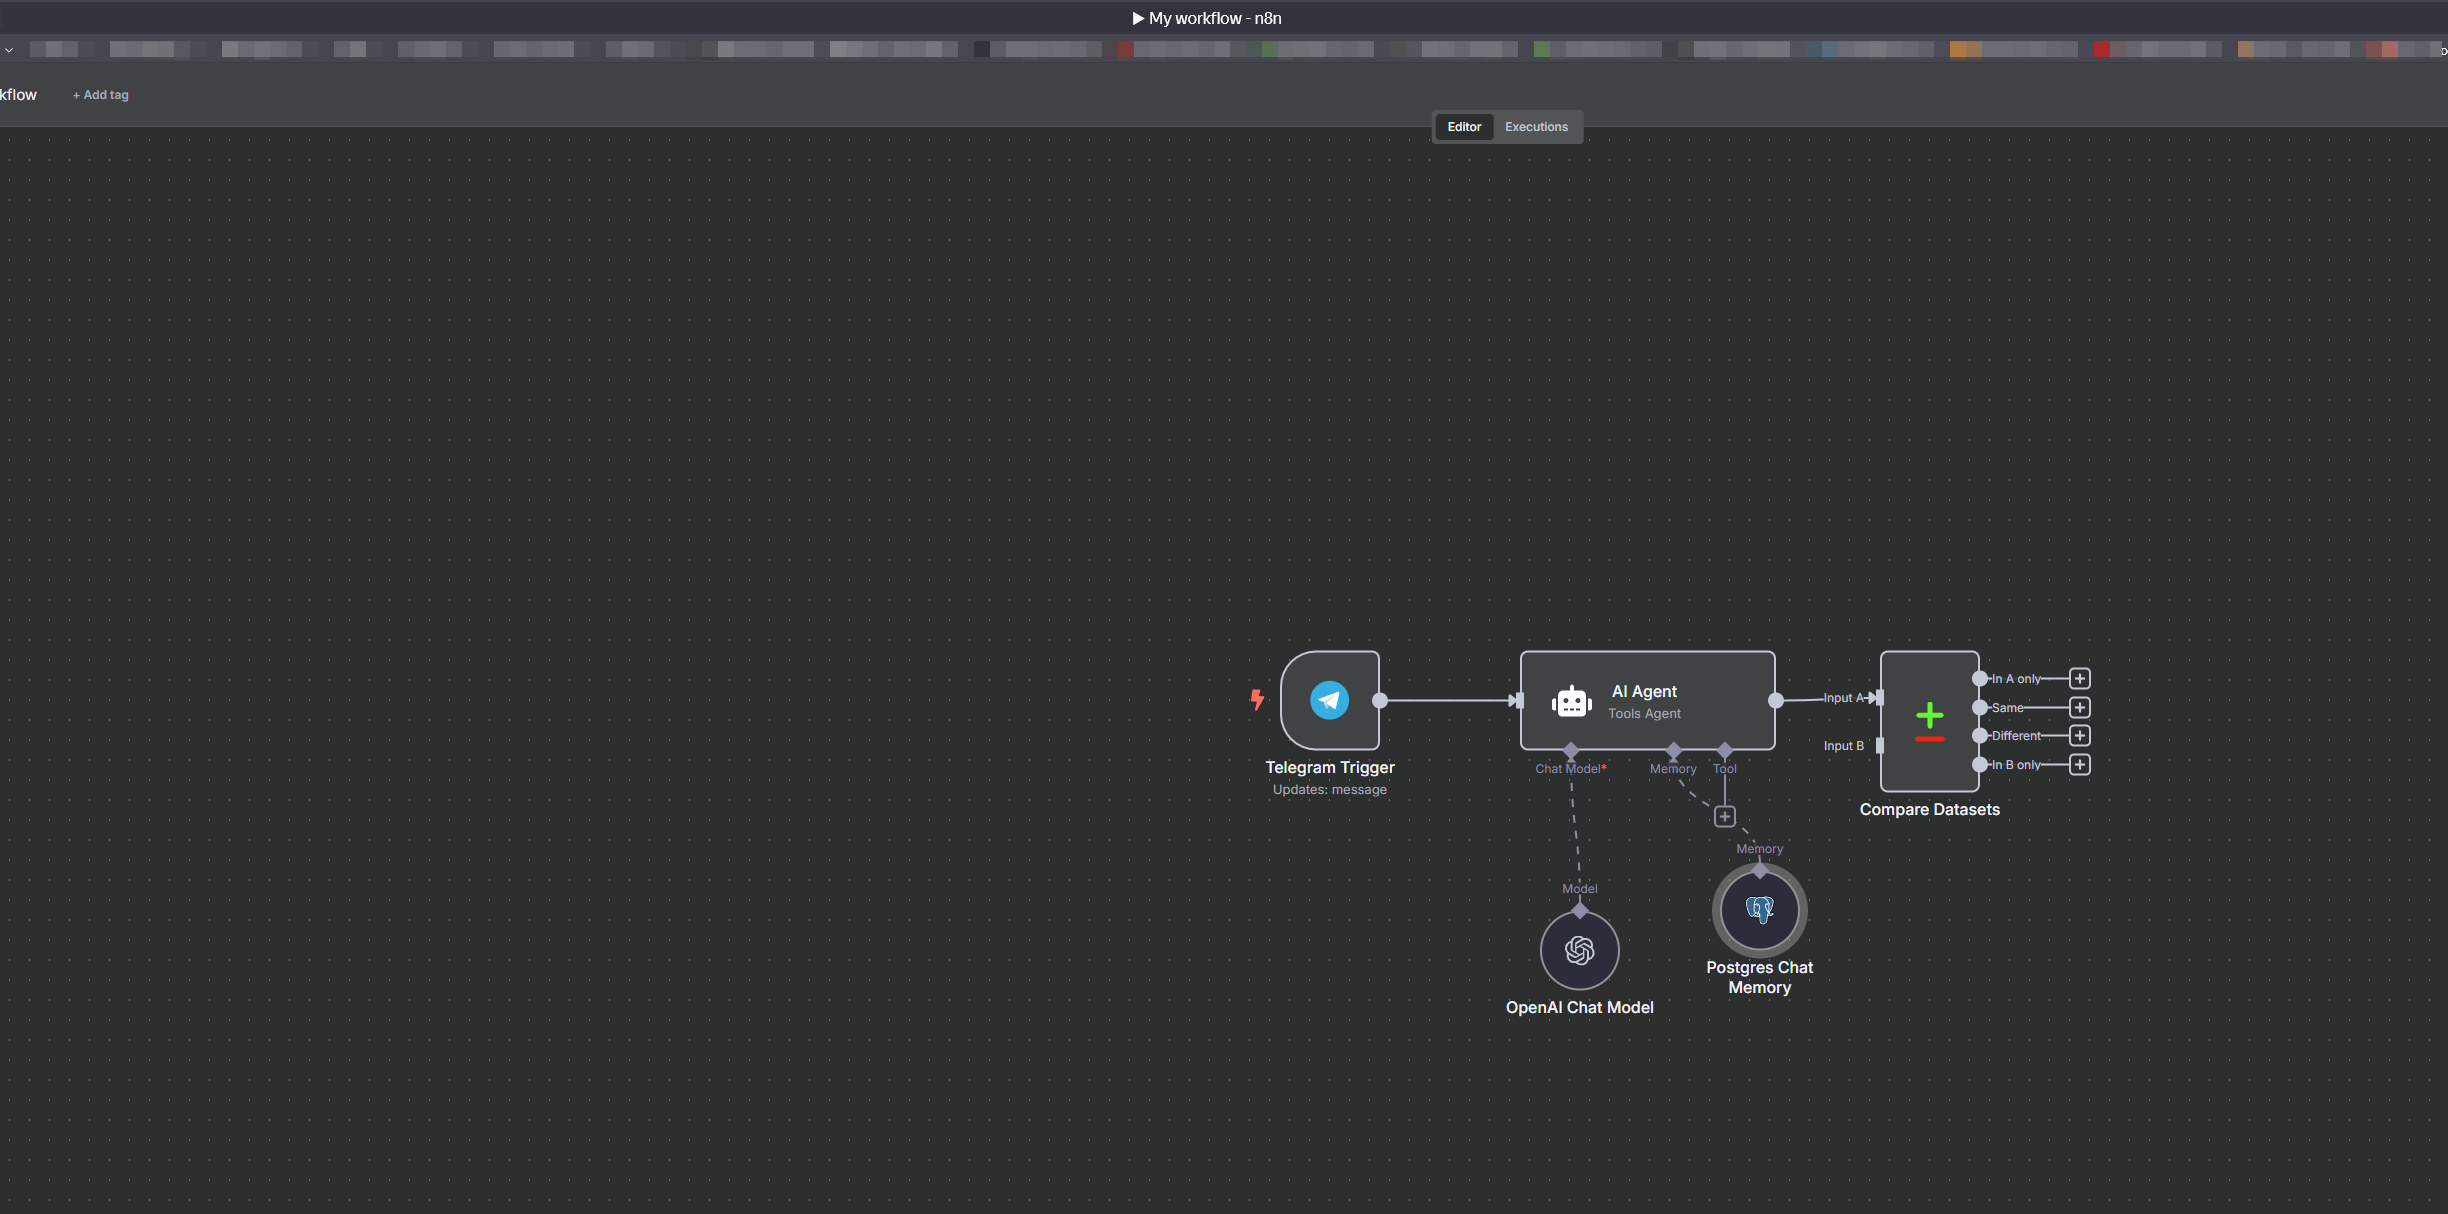Screen dimensions: 2448x1214
Task: Click the Memory connector on AI Agent
Action: point(1674,750)
